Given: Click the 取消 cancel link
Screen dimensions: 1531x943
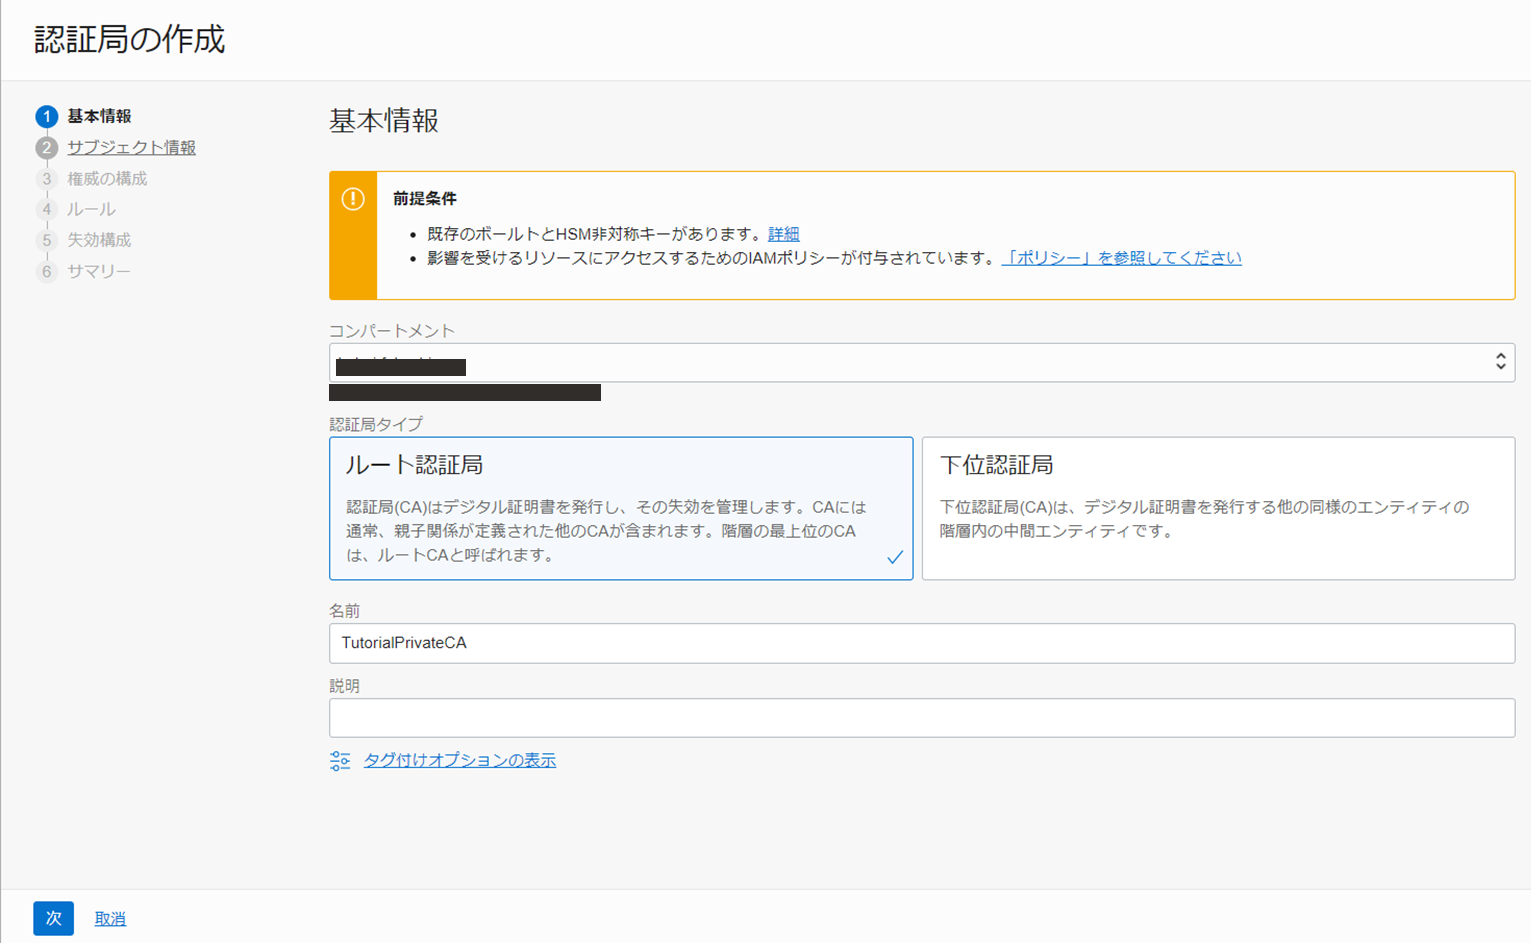Looking at the screenshot, I should tap(110, 919).
